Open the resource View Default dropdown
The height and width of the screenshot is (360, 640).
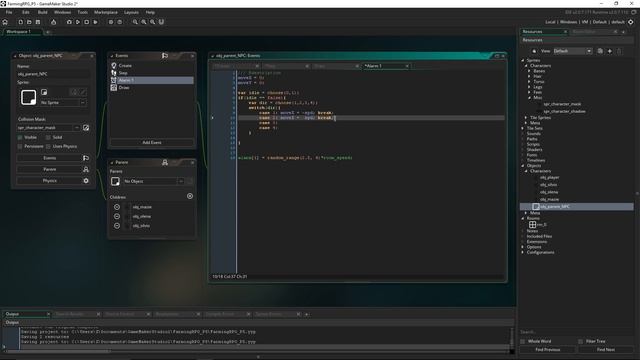573,51
